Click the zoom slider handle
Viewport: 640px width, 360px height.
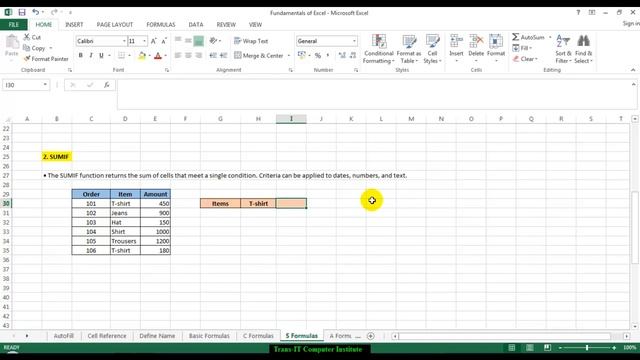click(x=587, y=348)
